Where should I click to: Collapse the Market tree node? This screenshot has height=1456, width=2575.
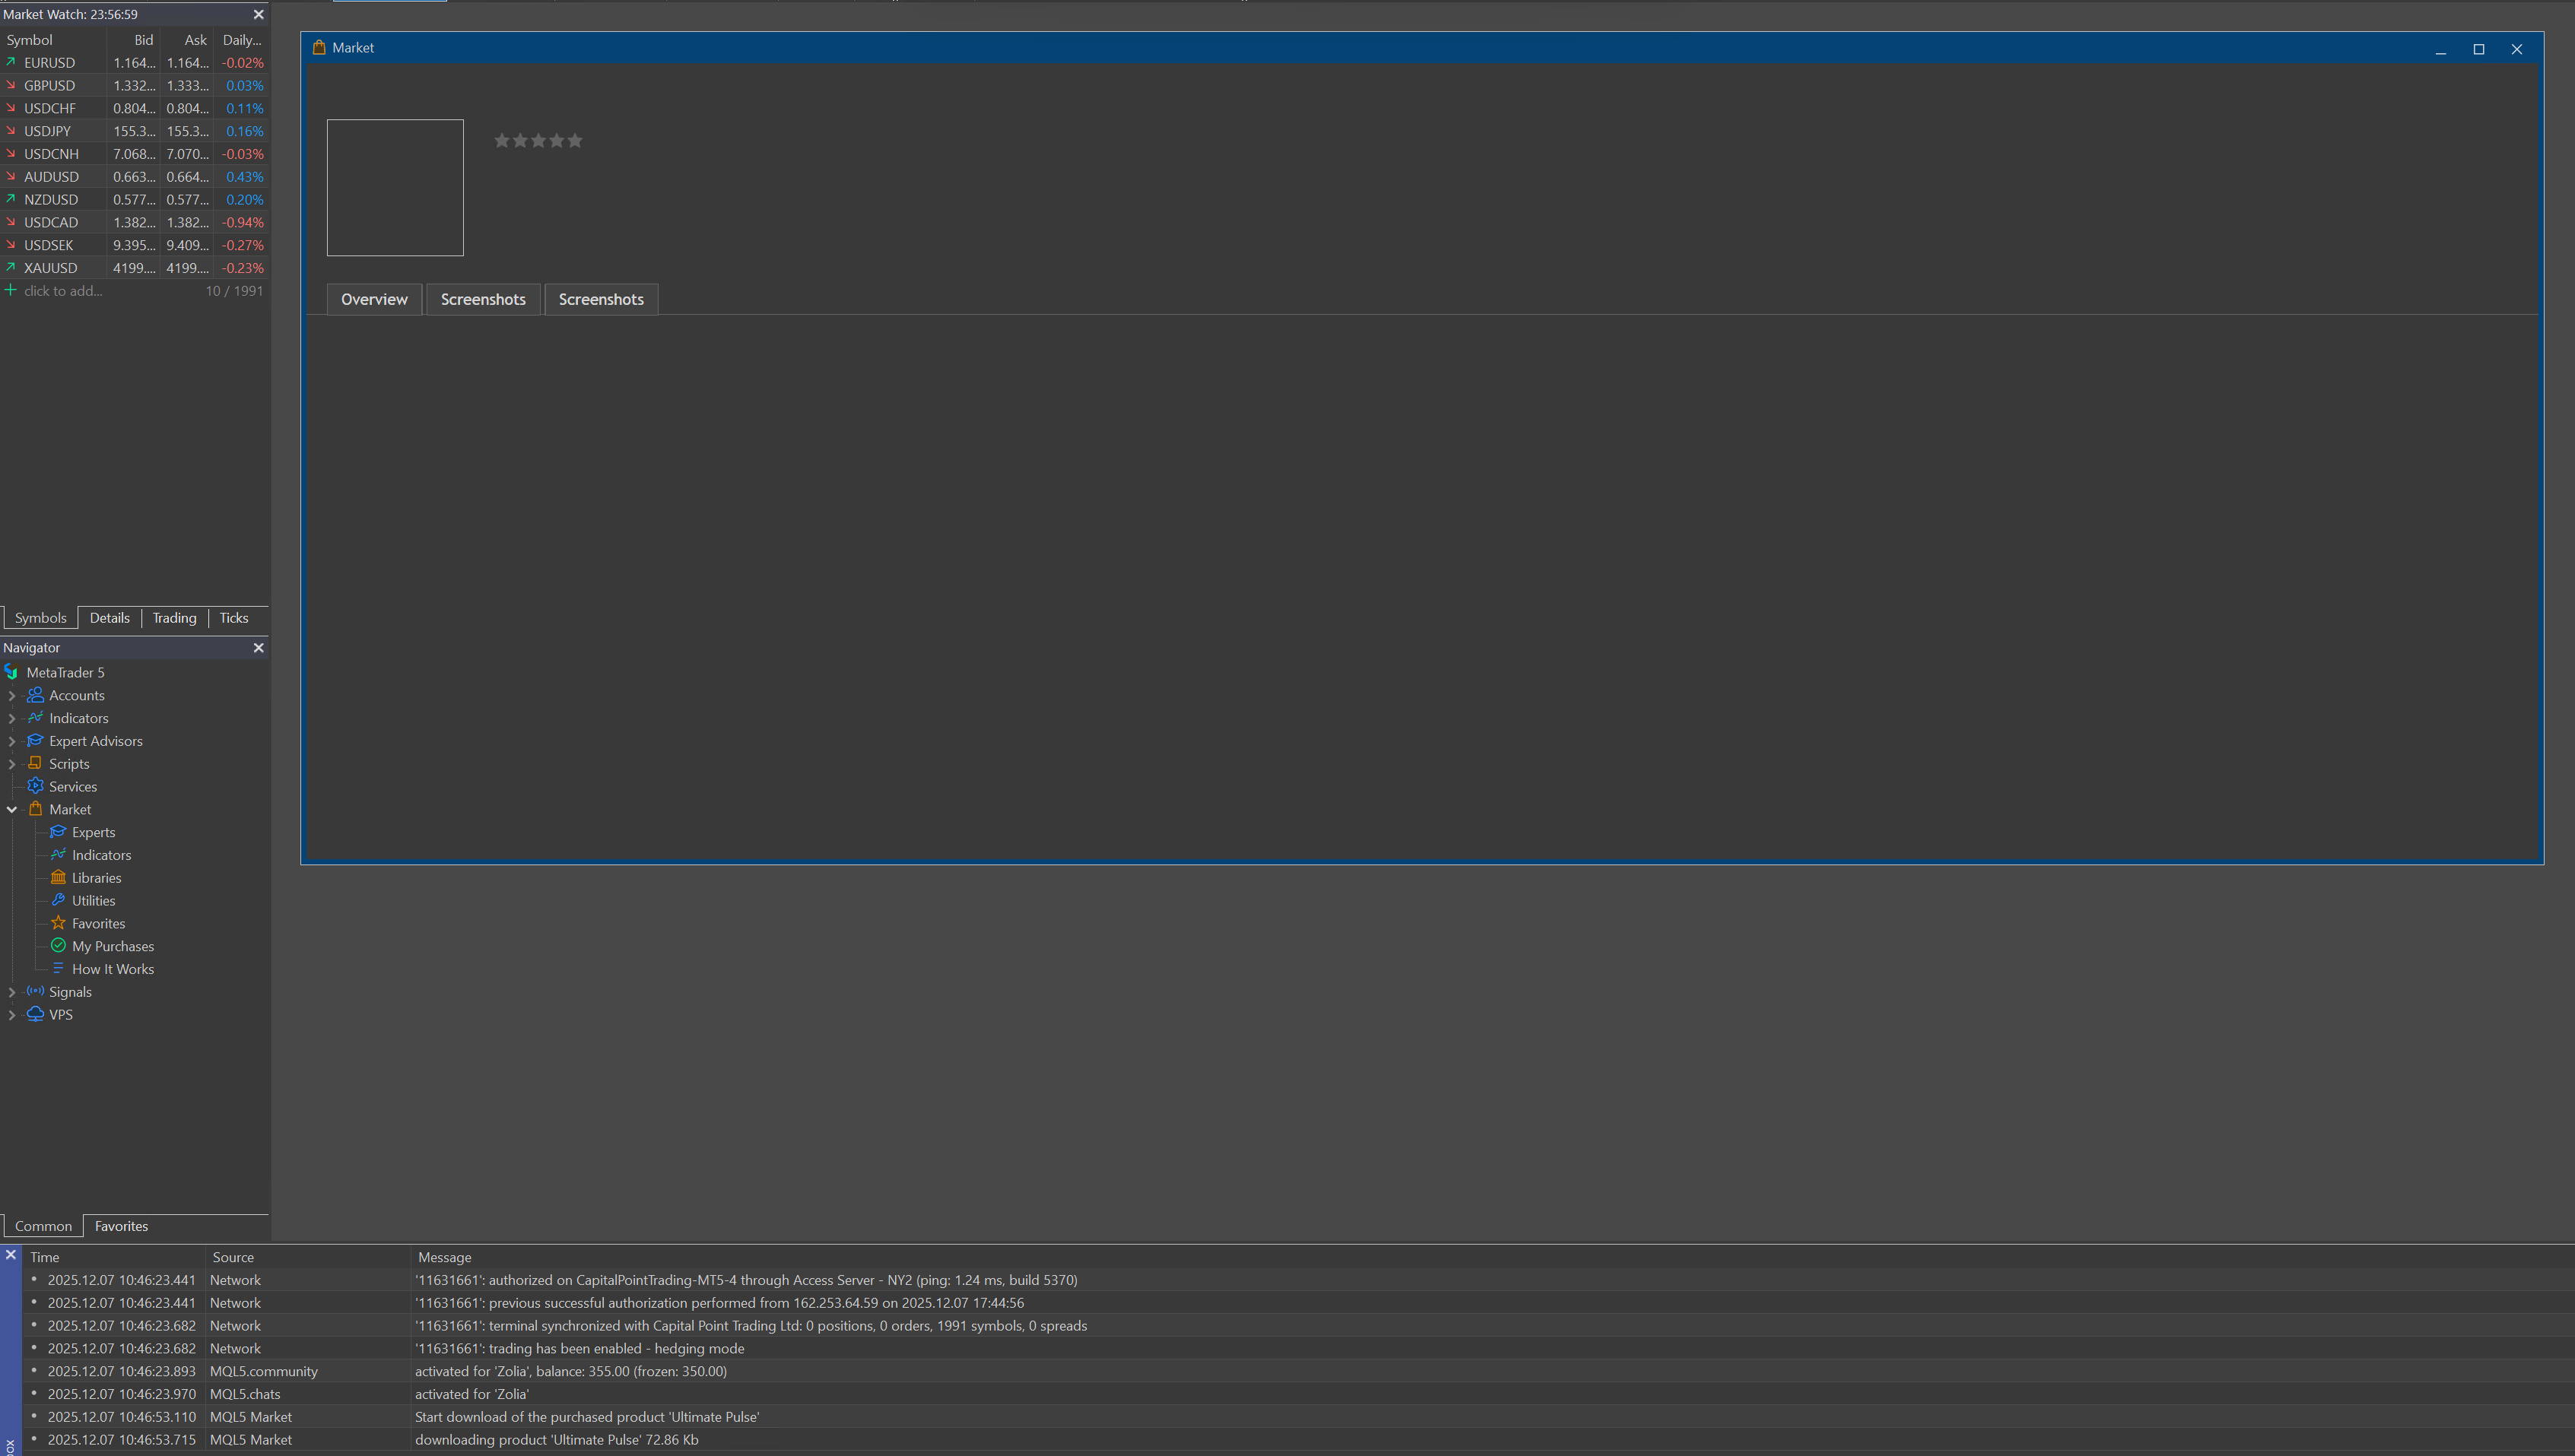(12, 810)
